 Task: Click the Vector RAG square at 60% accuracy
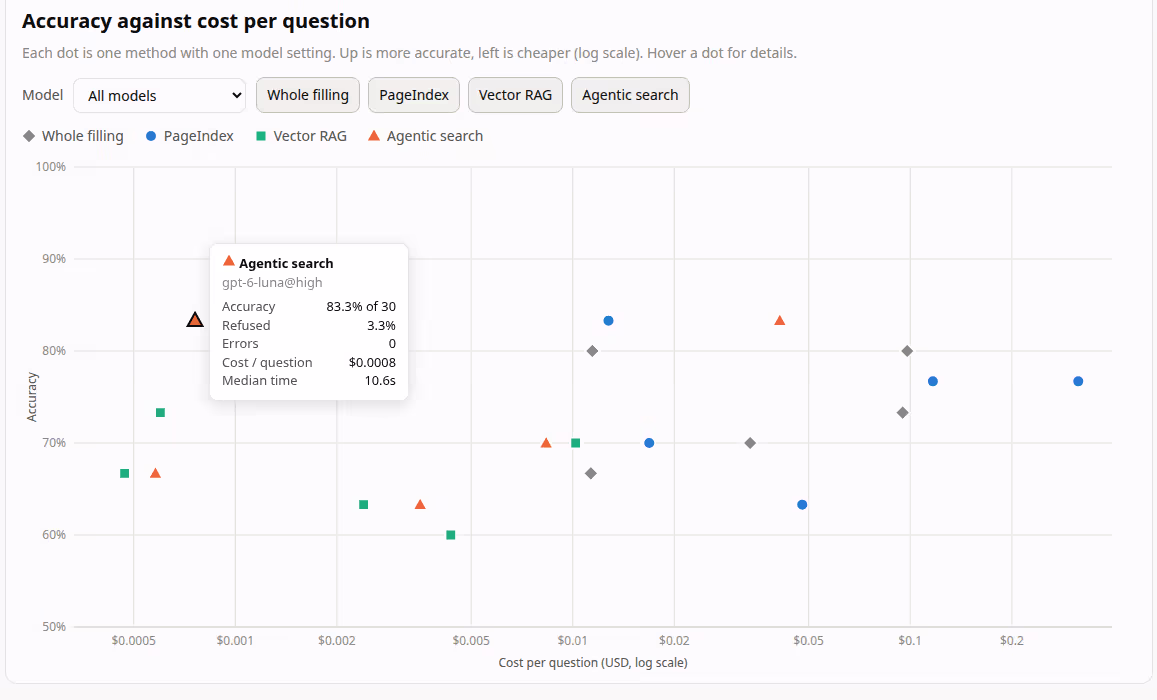coord(451,535)
